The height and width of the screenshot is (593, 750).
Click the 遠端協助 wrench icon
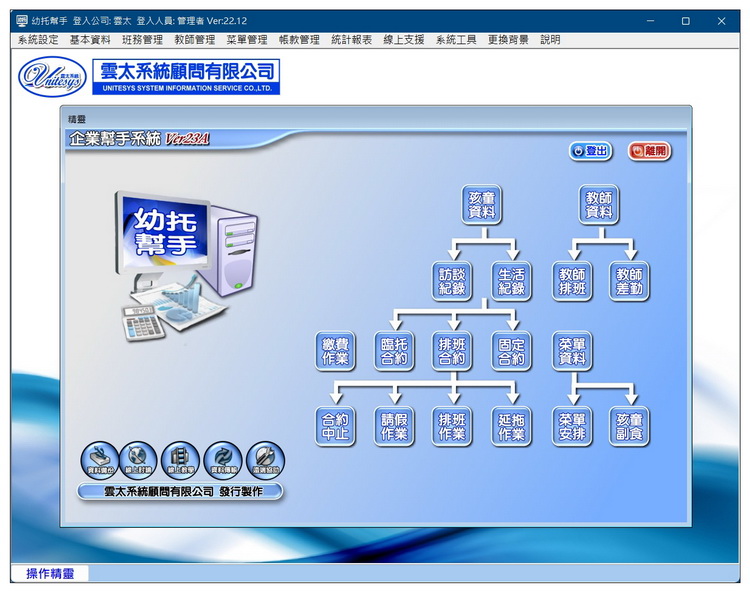click(x=265, y=461)
